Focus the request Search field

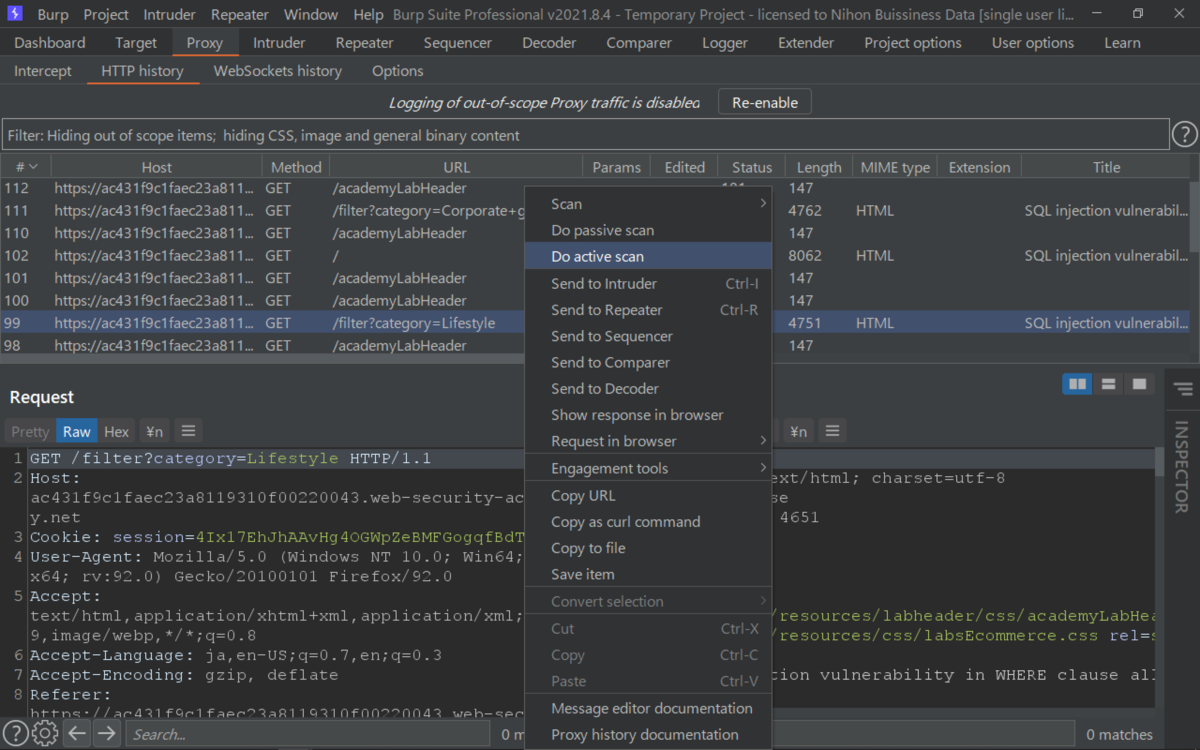310,734
